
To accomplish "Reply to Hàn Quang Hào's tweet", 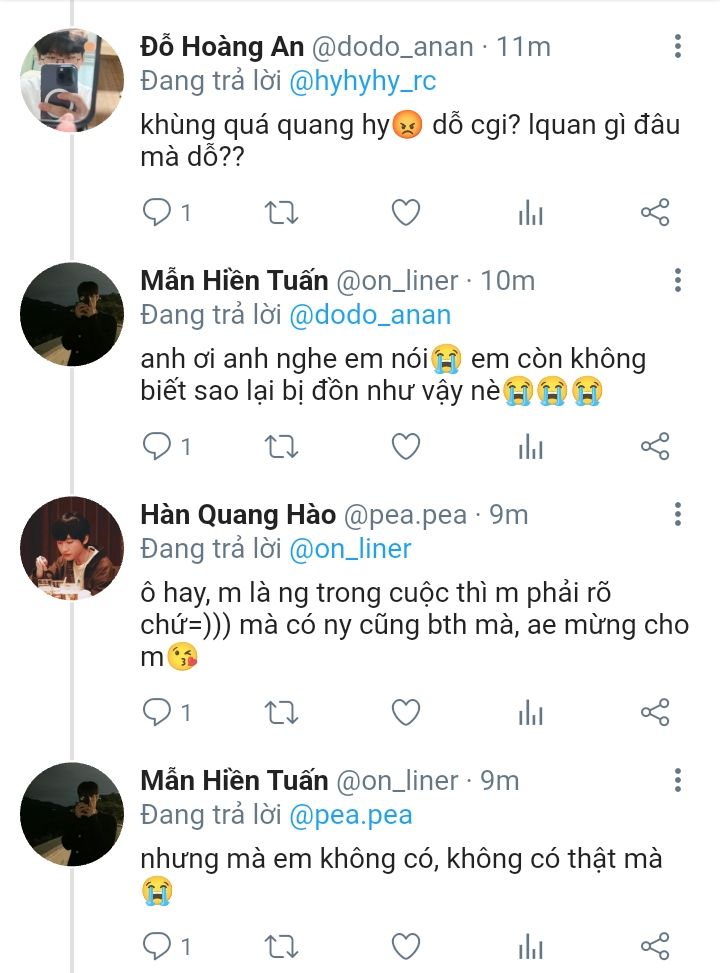I will click(158, 713).
